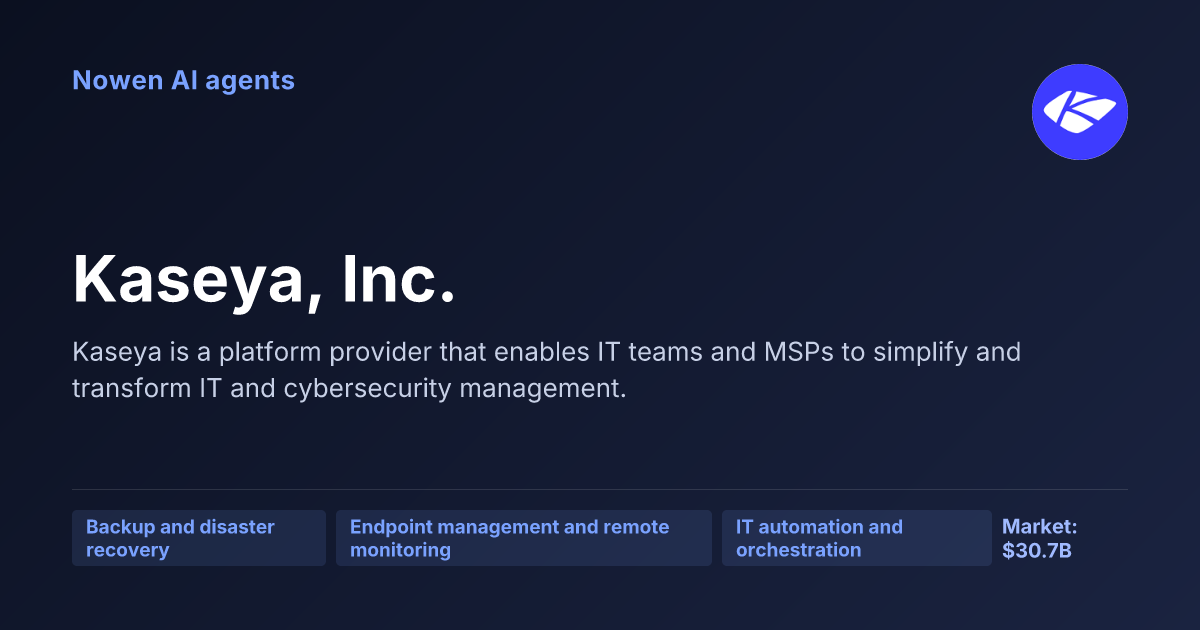
Task: Click the Kaseya logo icon
Action: pos(1080,112)
